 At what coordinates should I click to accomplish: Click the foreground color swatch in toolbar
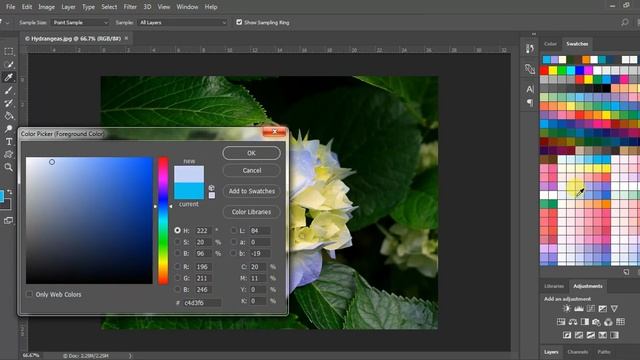coord(1,196)
